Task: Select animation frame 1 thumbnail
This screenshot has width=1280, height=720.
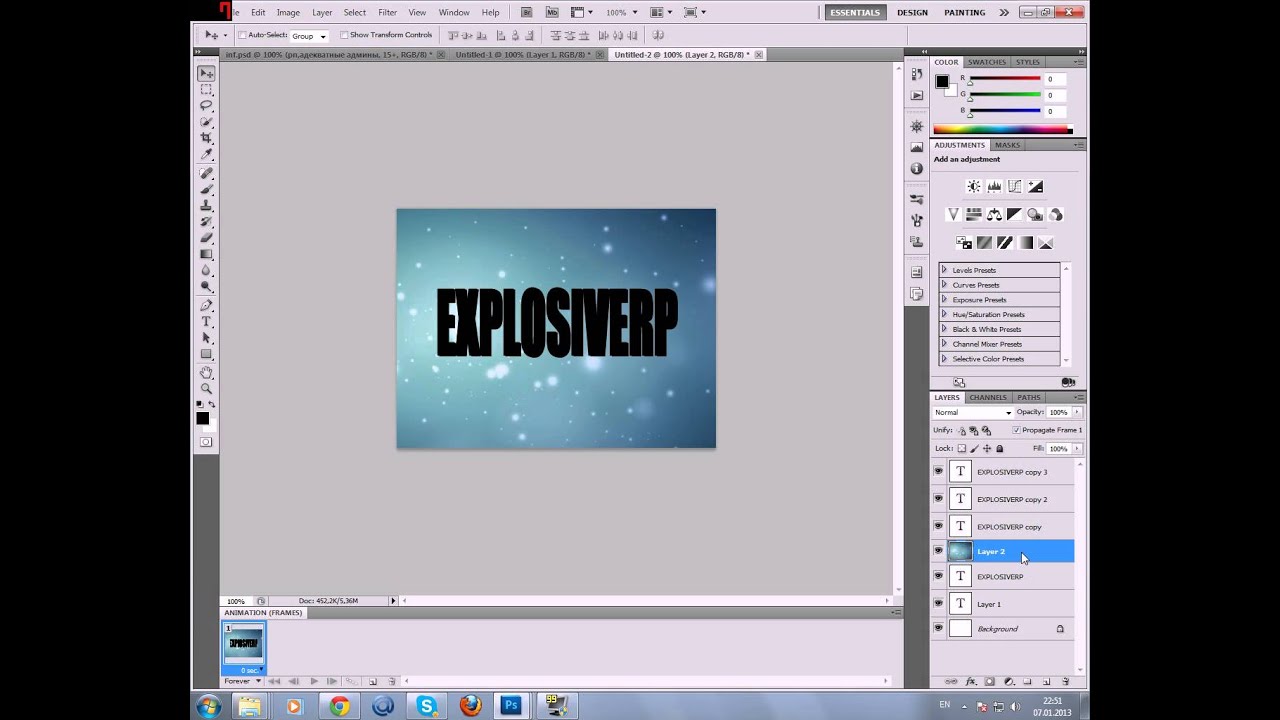Action: tap(244, 646)
